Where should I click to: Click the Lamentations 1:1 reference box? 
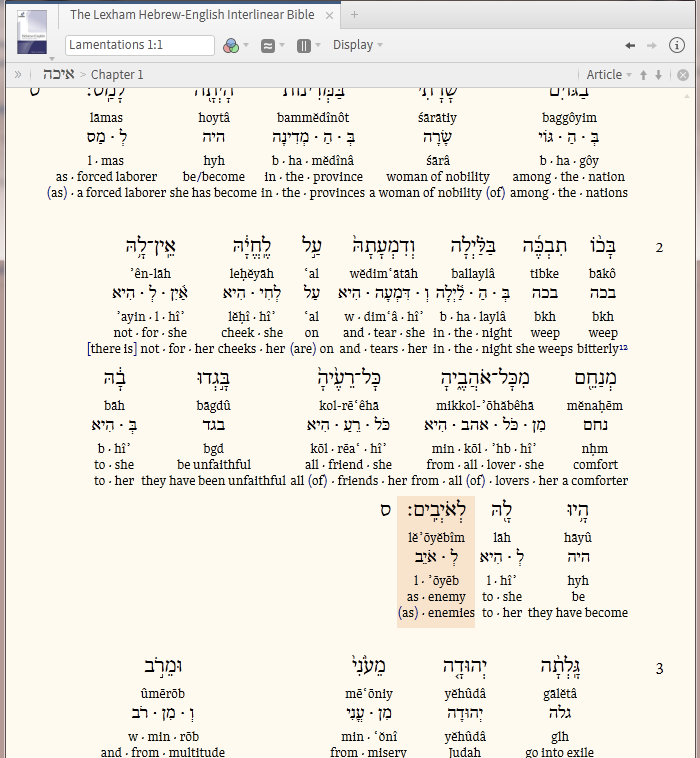140,45
